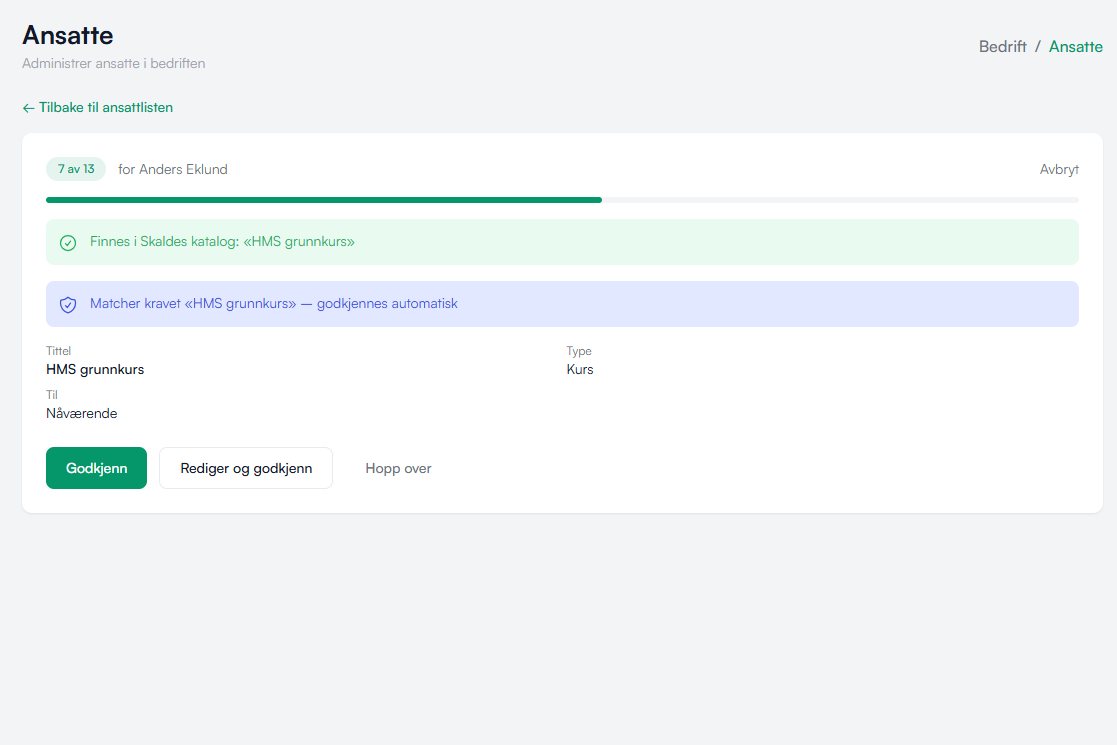The image size is (1117, 745).
Task: Approve the course with Godkjenn button
Action: coord(96,468)
